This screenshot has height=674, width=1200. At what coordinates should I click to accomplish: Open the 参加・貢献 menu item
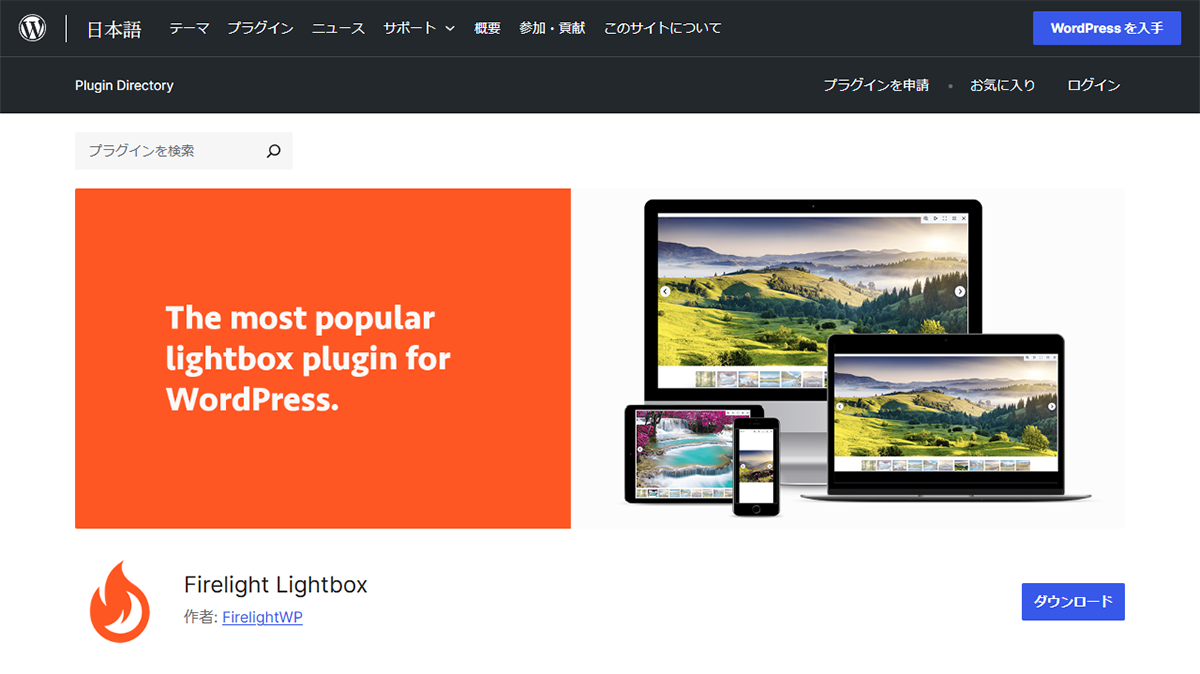pyautogui.click(x=552, y=28)
